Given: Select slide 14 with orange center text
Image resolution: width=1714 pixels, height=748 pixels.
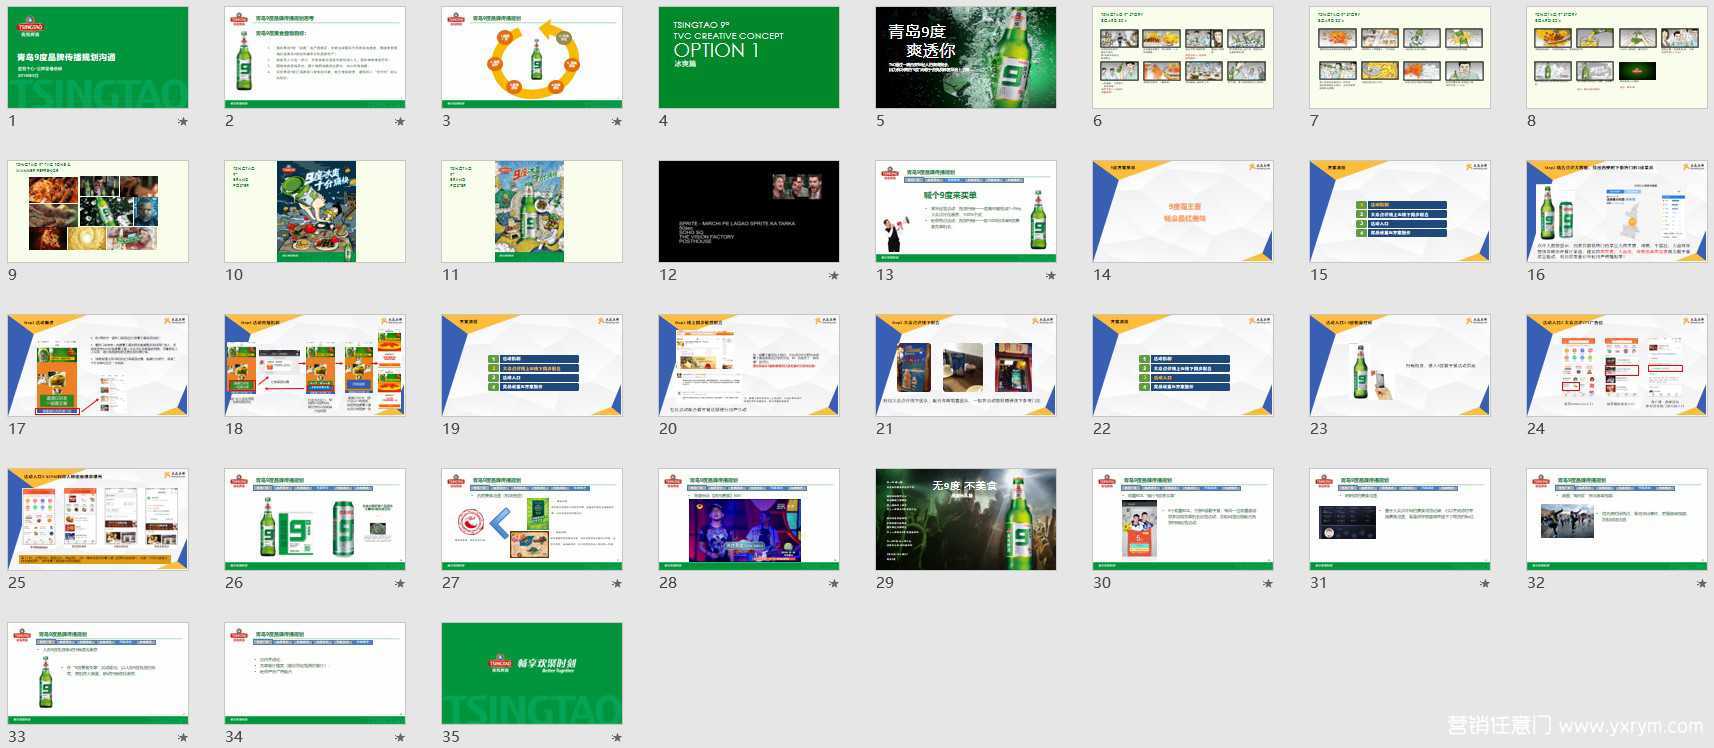Looking at the screenshot, I should tap(1183, 212).
